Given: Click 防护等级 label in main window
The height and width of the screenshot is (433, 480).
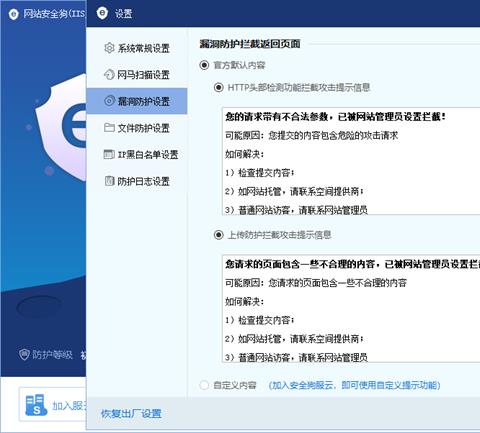Looking at the screenshot, I should (x=52, y=354).
